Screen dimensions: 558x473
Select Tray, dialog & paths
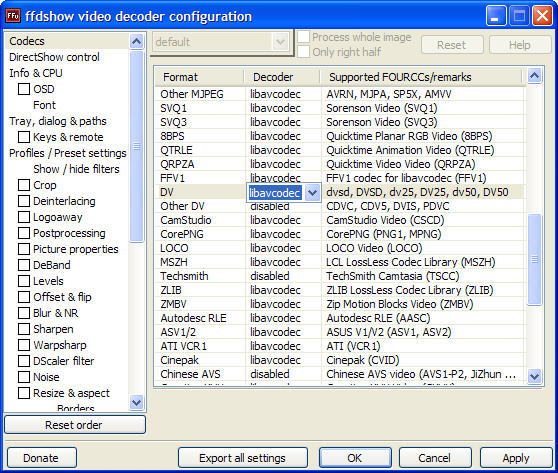pyautogui.click(x=58, y=121)
